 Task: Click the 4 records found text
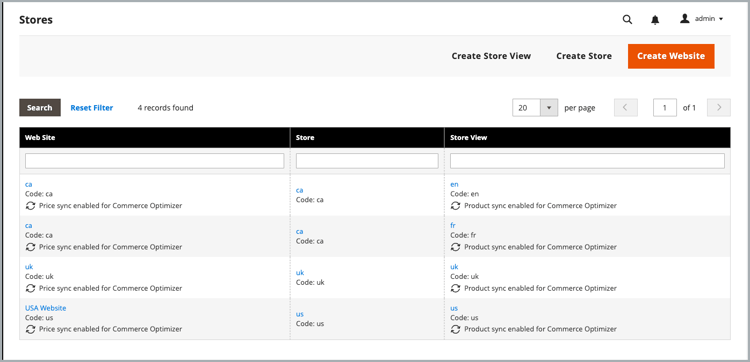point(165,108)
